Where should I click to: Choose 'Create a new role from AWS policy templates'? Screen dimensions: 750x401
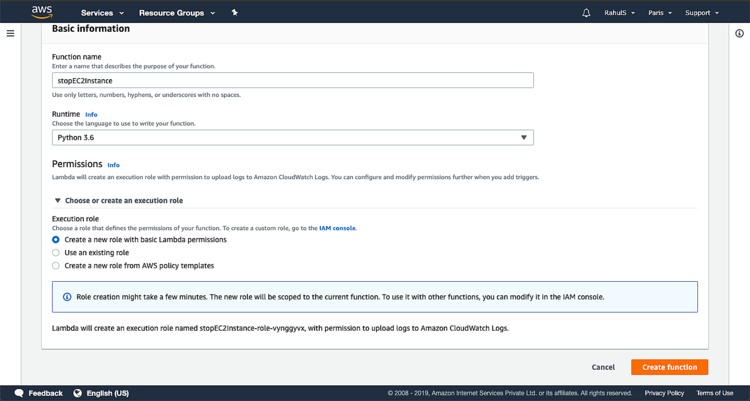[56, 266]
